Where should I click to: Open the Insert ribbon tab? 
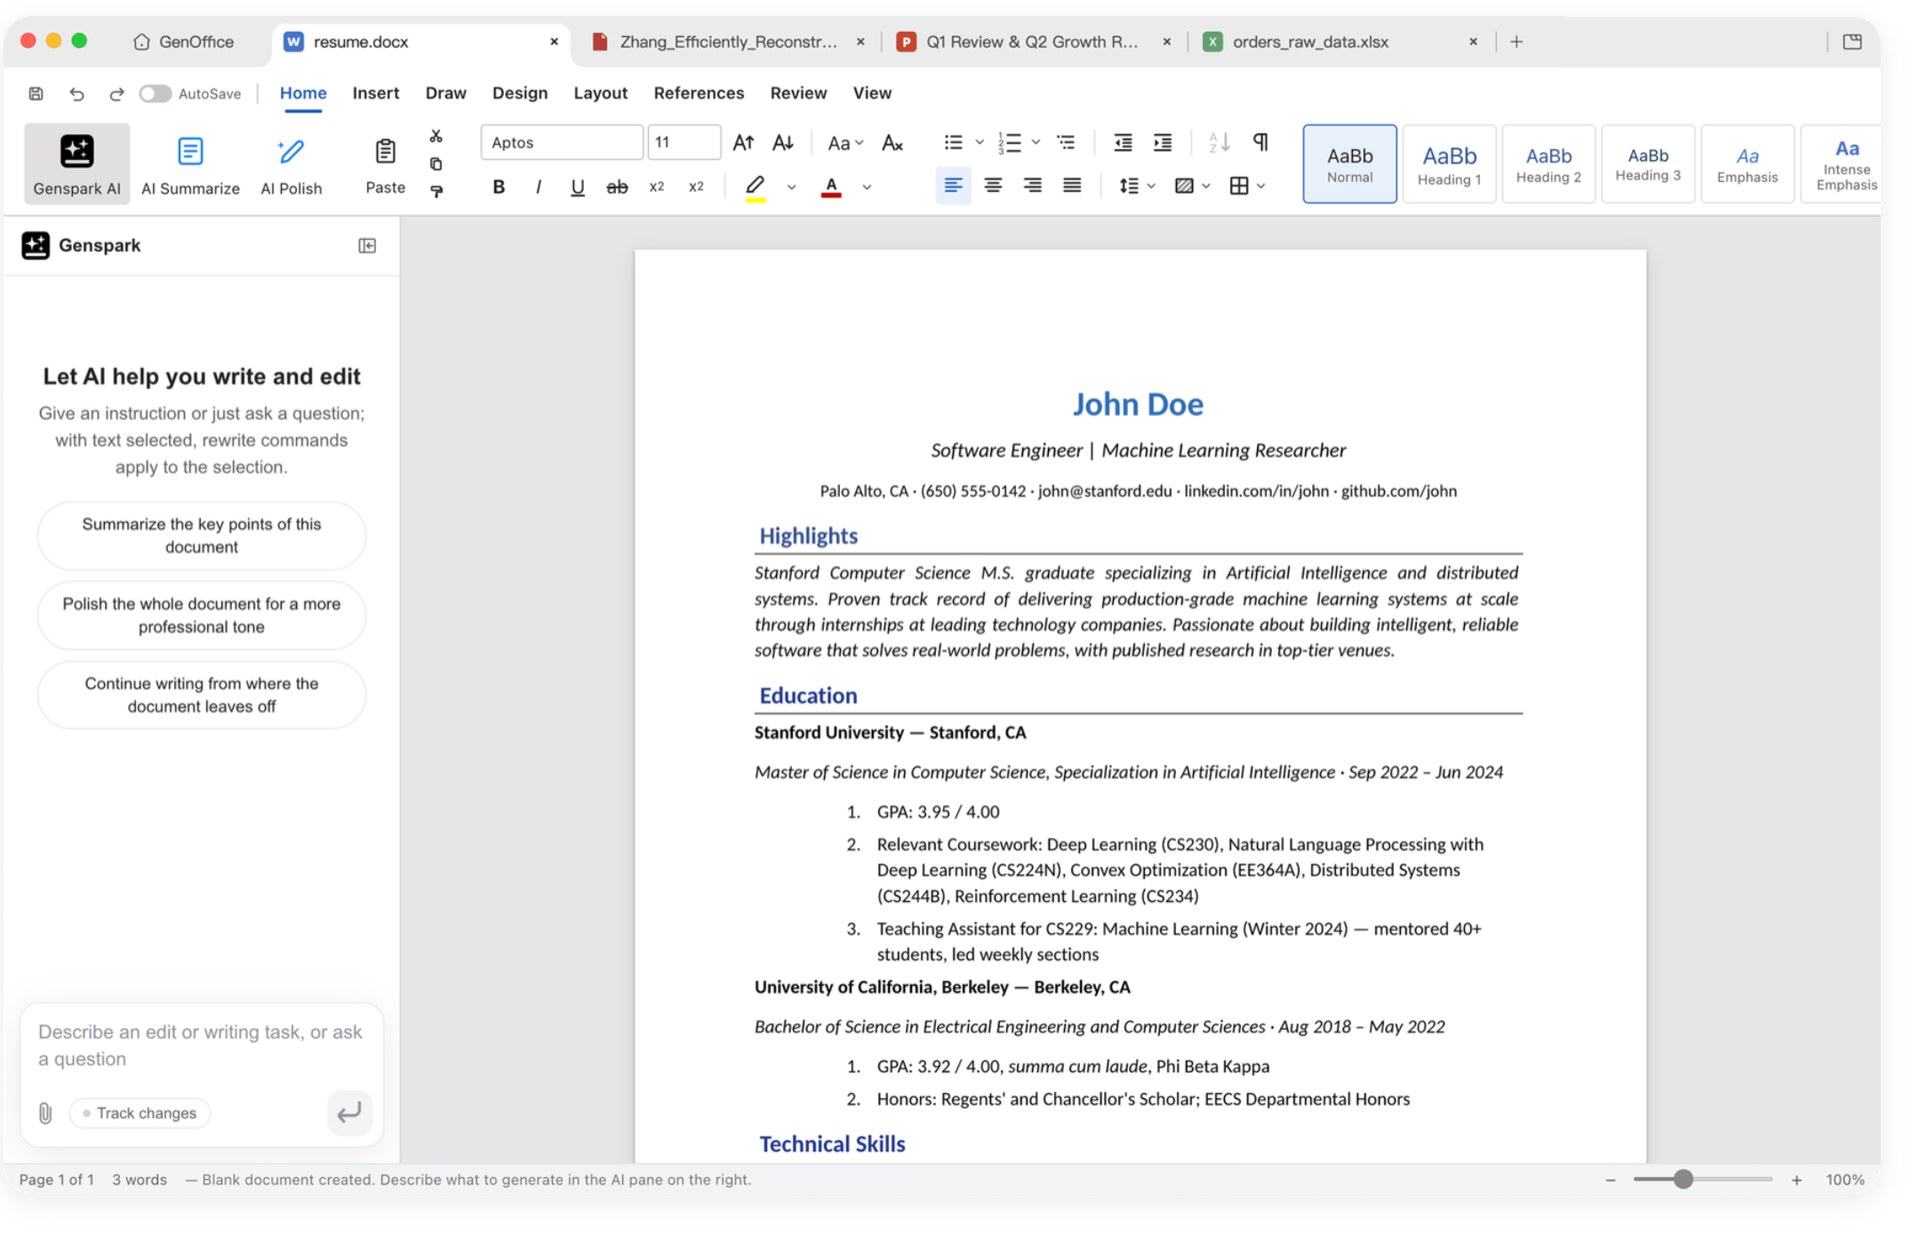(375, 93)
